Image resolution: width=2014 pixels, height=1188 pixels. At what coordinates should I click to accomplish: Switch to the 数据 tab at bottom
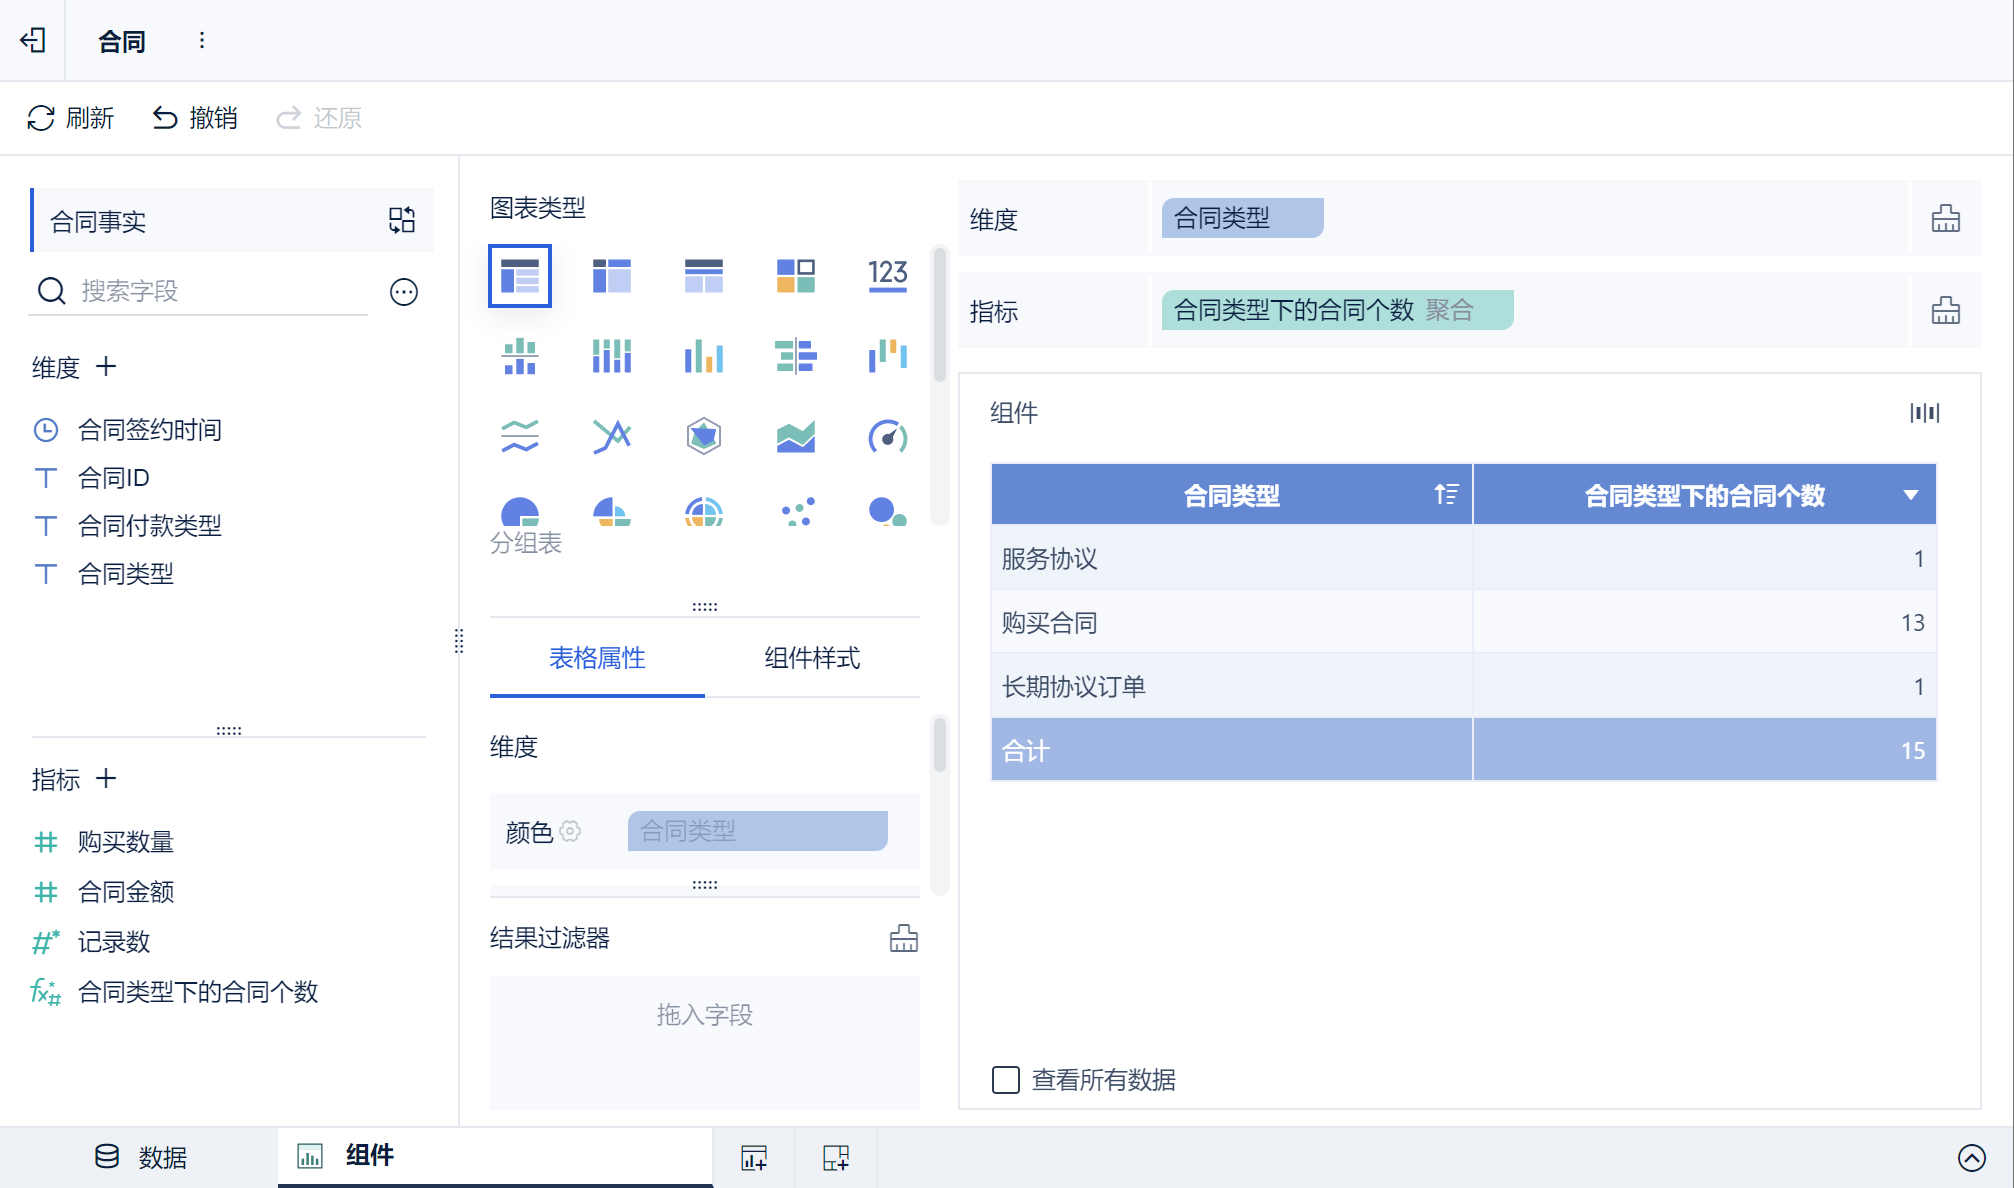[140, 1157]
